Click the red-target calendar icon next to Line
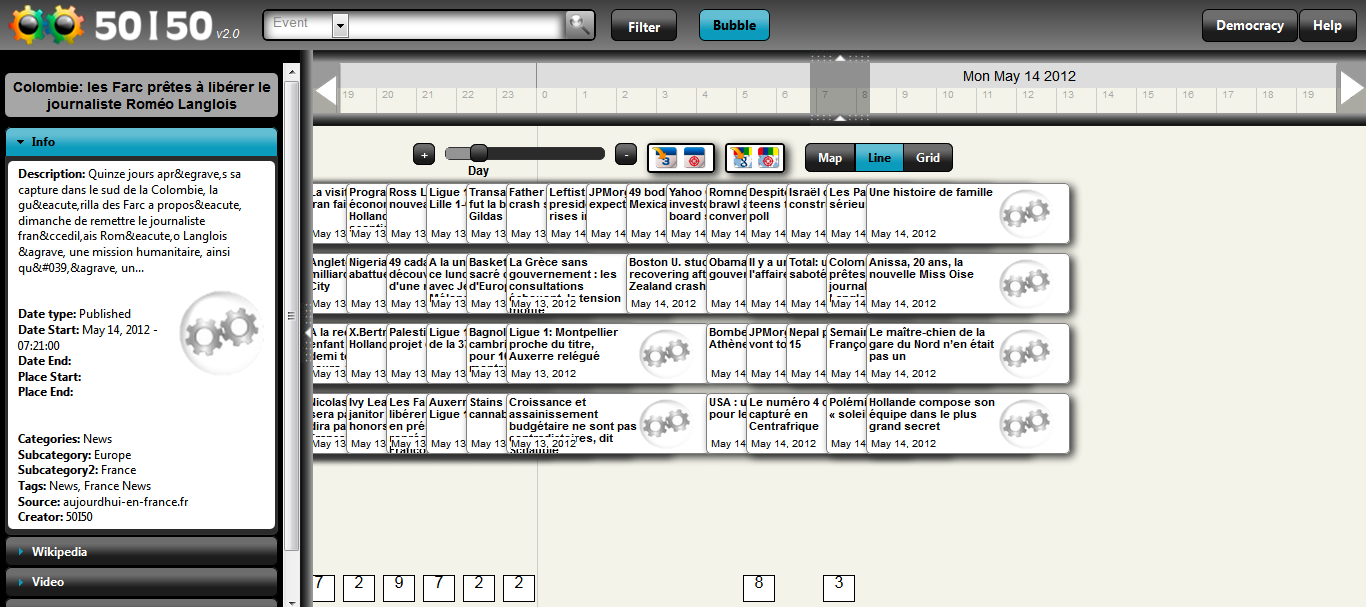 click(695, 157)
